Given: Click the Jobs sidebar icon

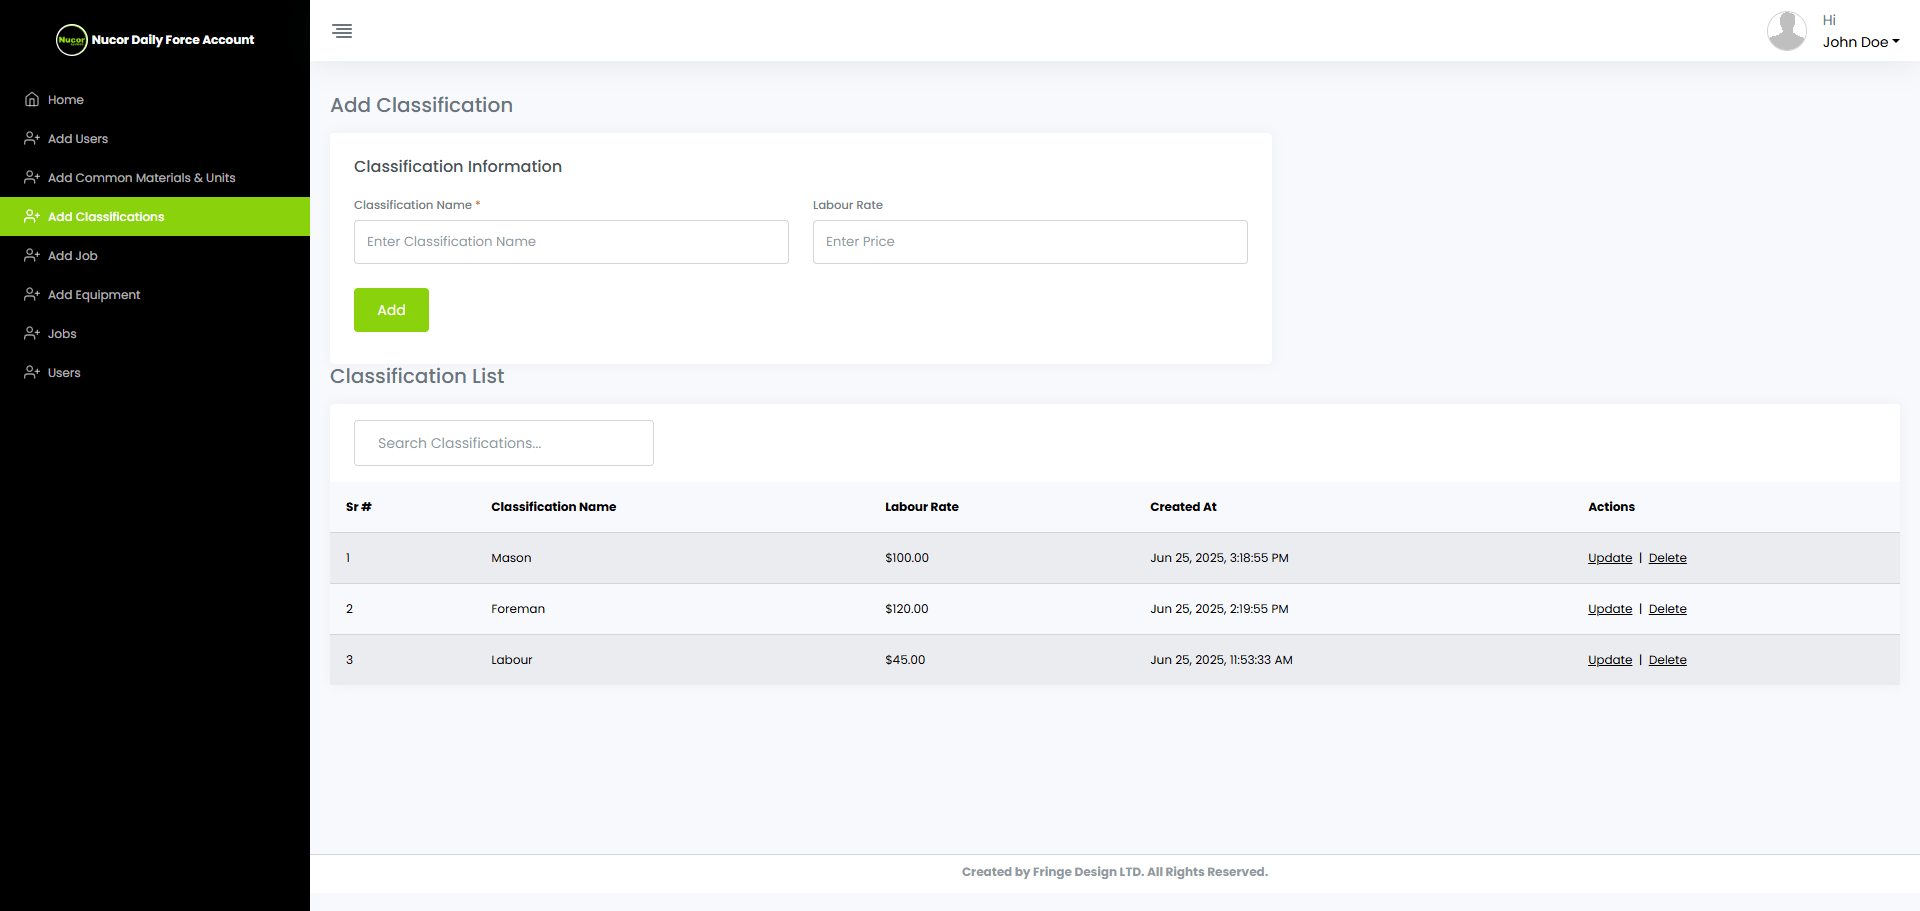Looking at the screenshot, I should (32, 334).
